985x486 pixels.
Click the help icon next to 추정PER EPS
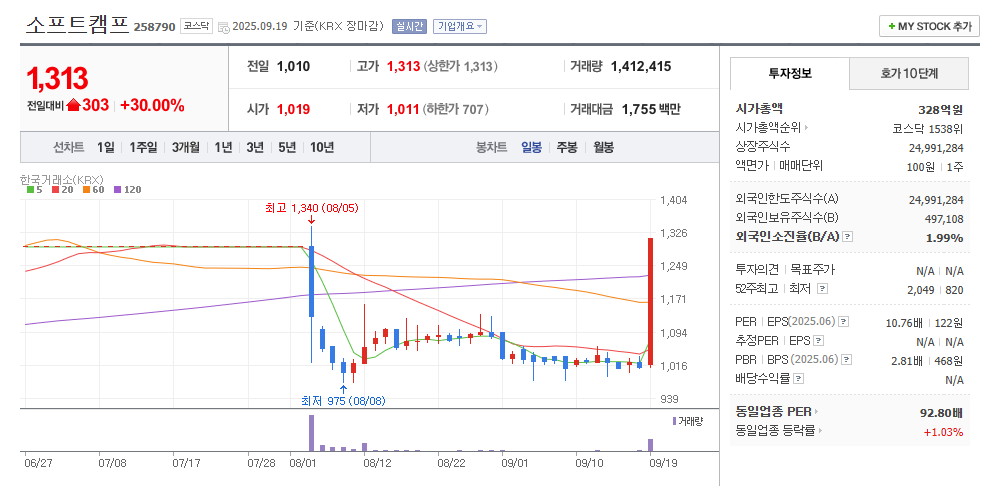point(818,341)
